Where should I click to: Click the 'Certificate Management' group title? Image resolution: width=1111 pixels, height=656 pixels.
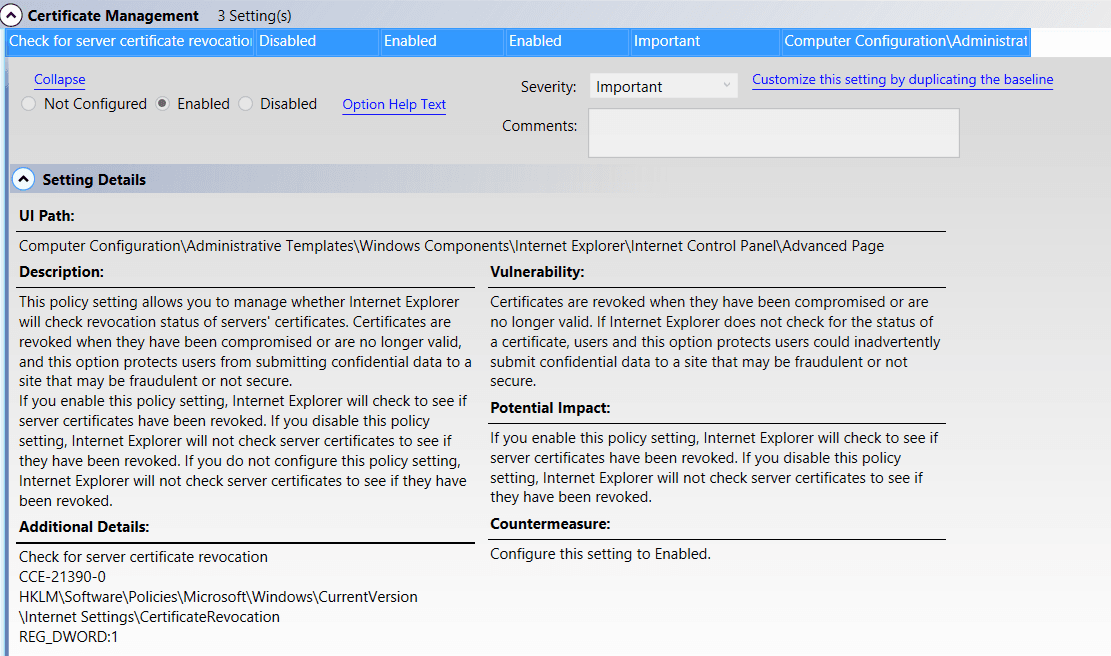(113, 16)
